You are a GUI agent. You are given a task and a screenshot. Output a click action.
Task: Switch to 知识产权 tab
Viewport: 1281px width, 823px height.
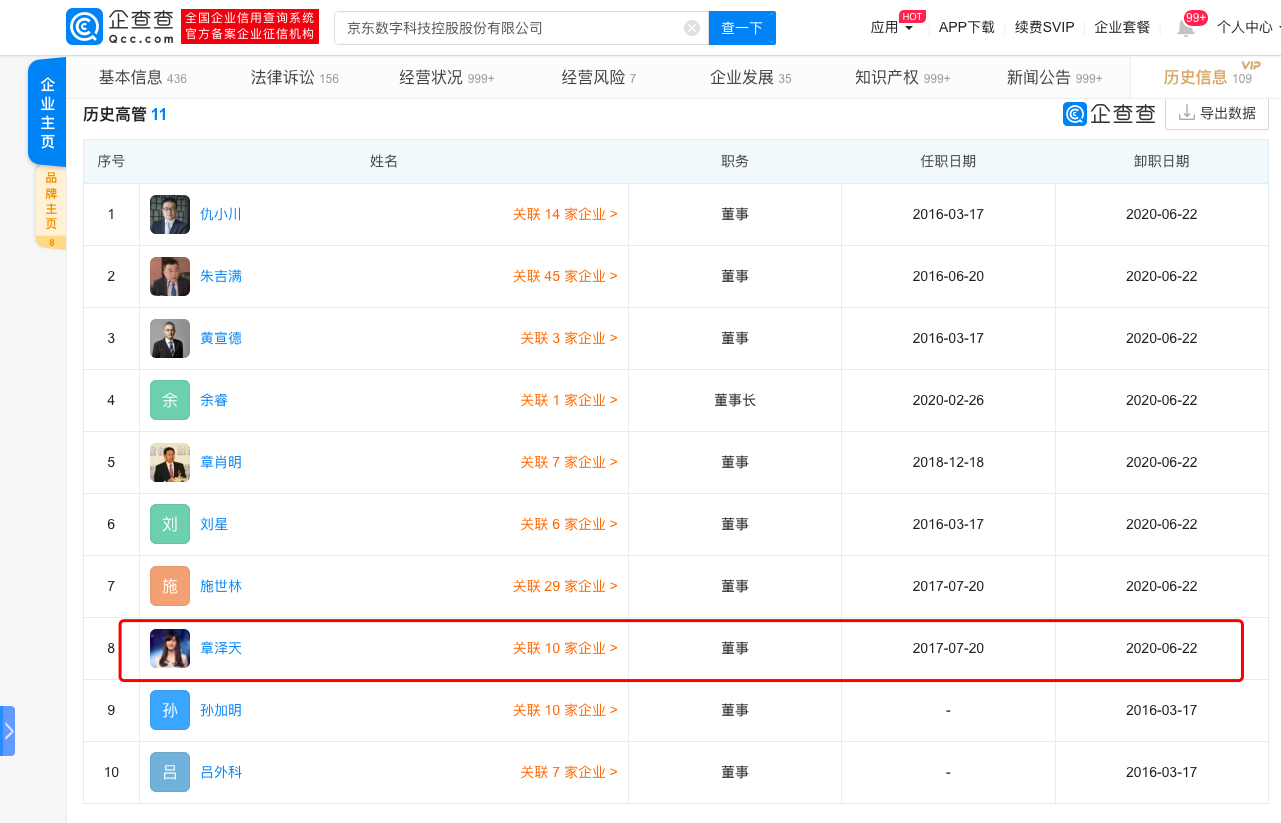point(903,77)
